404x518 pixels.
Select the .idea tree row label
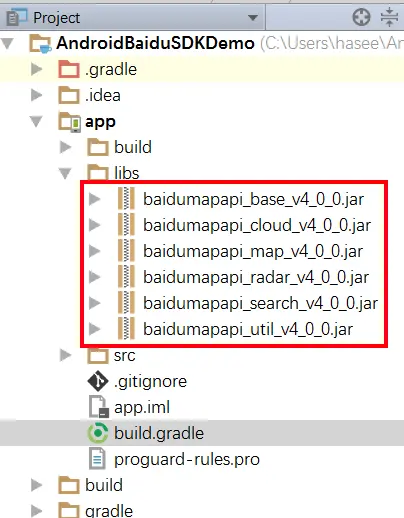click(x=103, y=96)
